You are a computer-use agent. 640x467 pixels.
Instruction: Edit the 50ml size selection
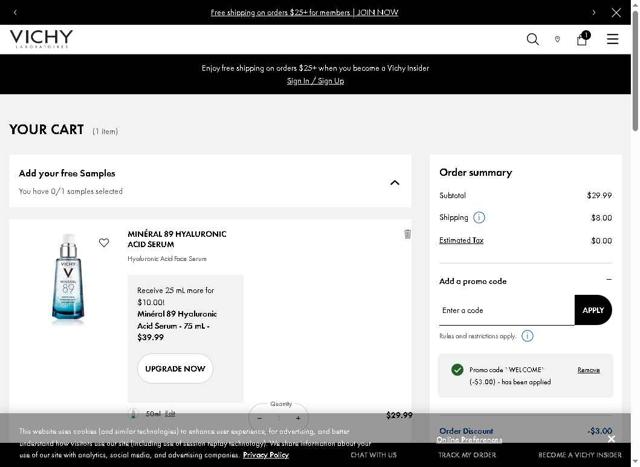pos(170,414)
